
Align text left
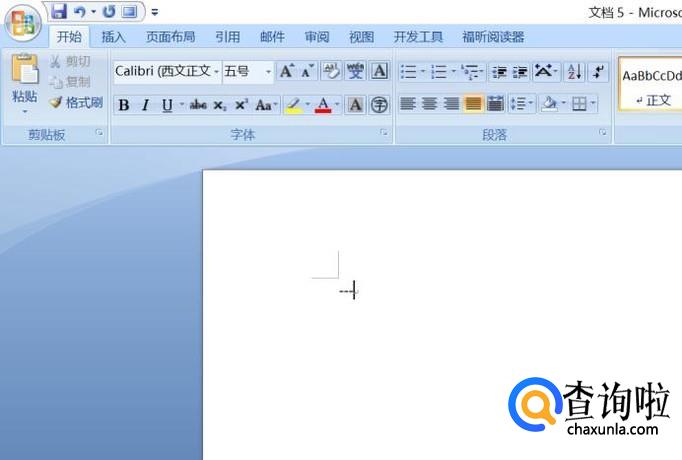(408, 104)
